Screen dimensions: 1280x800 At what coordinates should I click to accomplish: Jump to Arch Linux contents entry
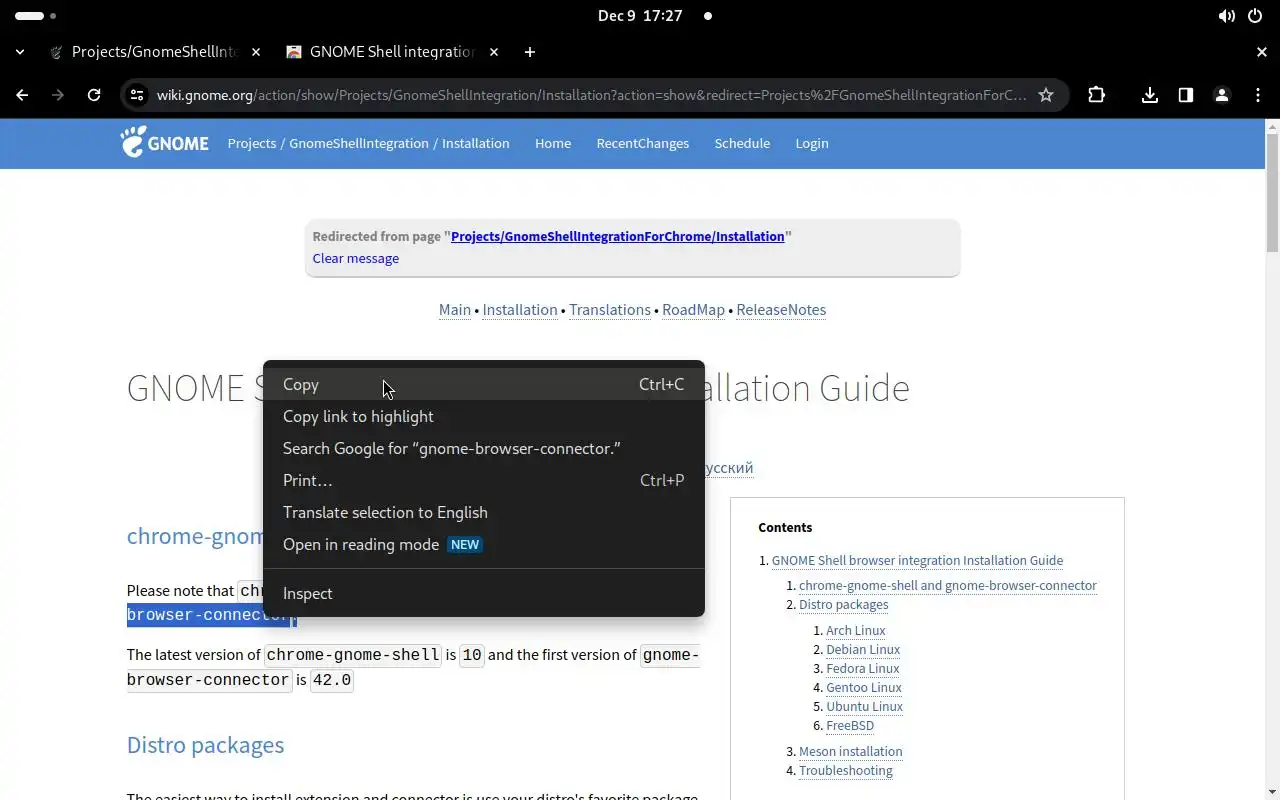click(x=855, y=630)
